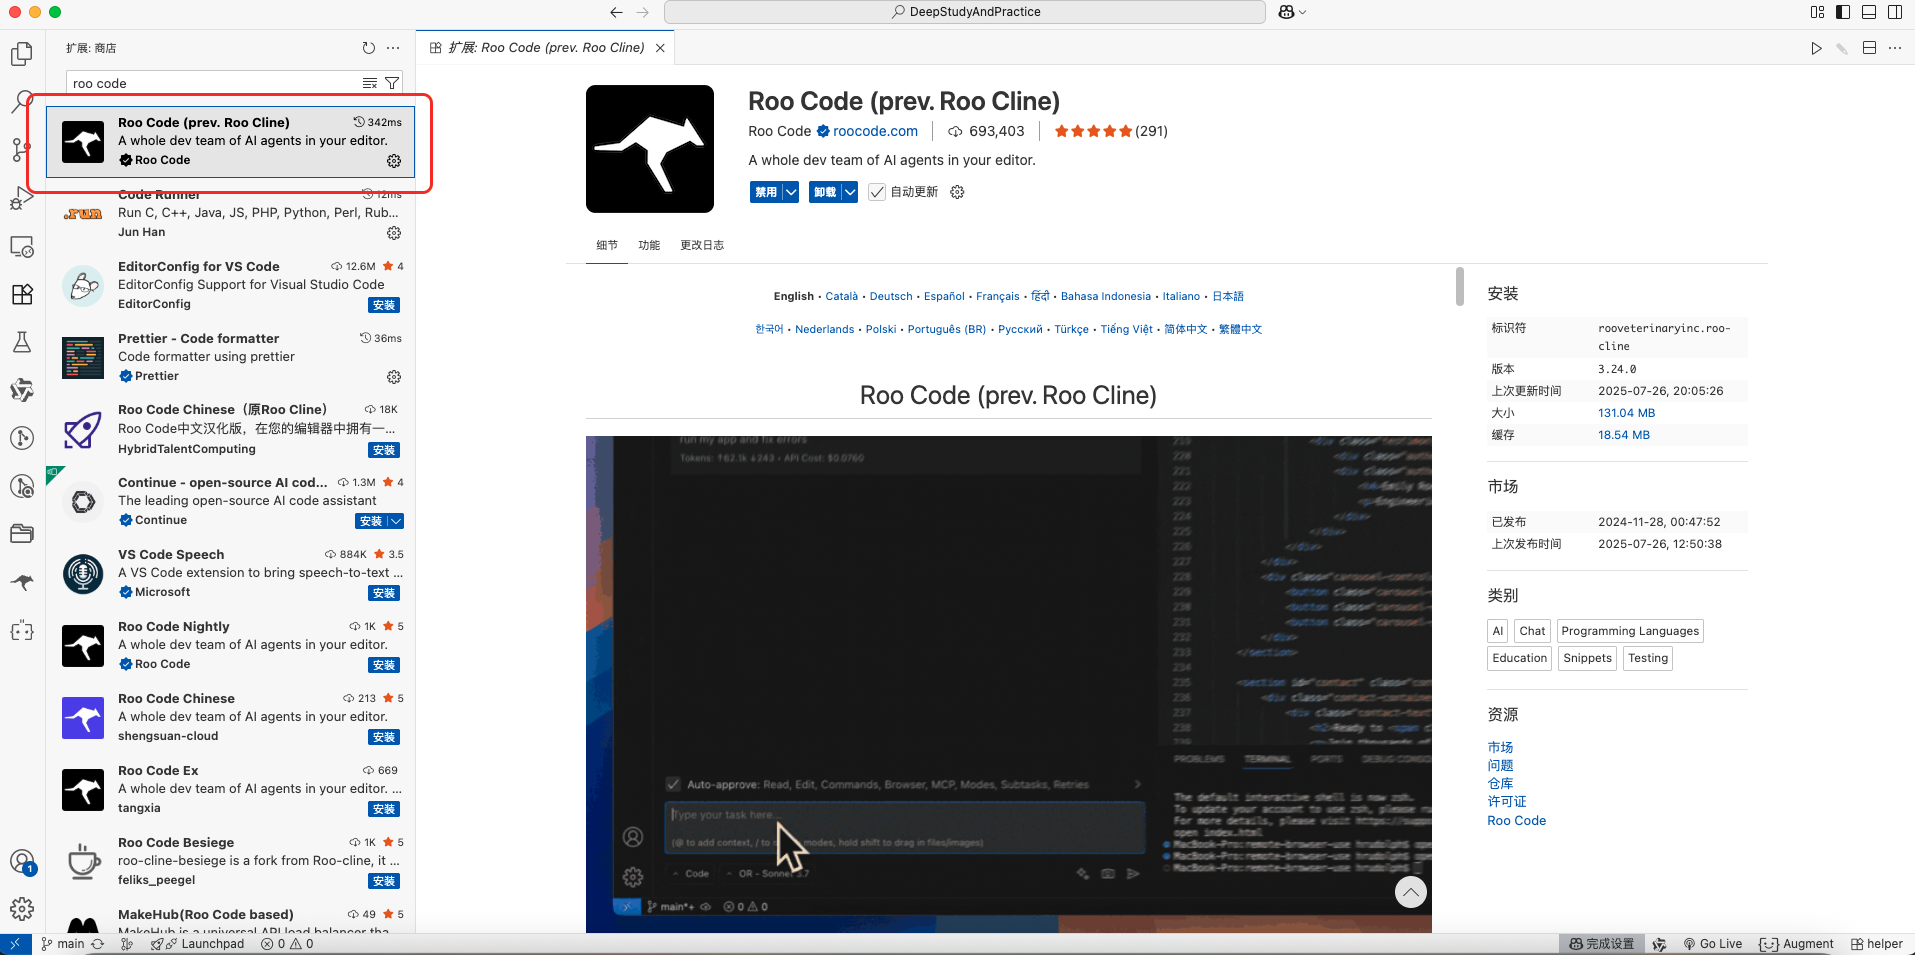Click readme scrollbar thumb
The image size is (1915, 955).
click(x=1460, y=286)
